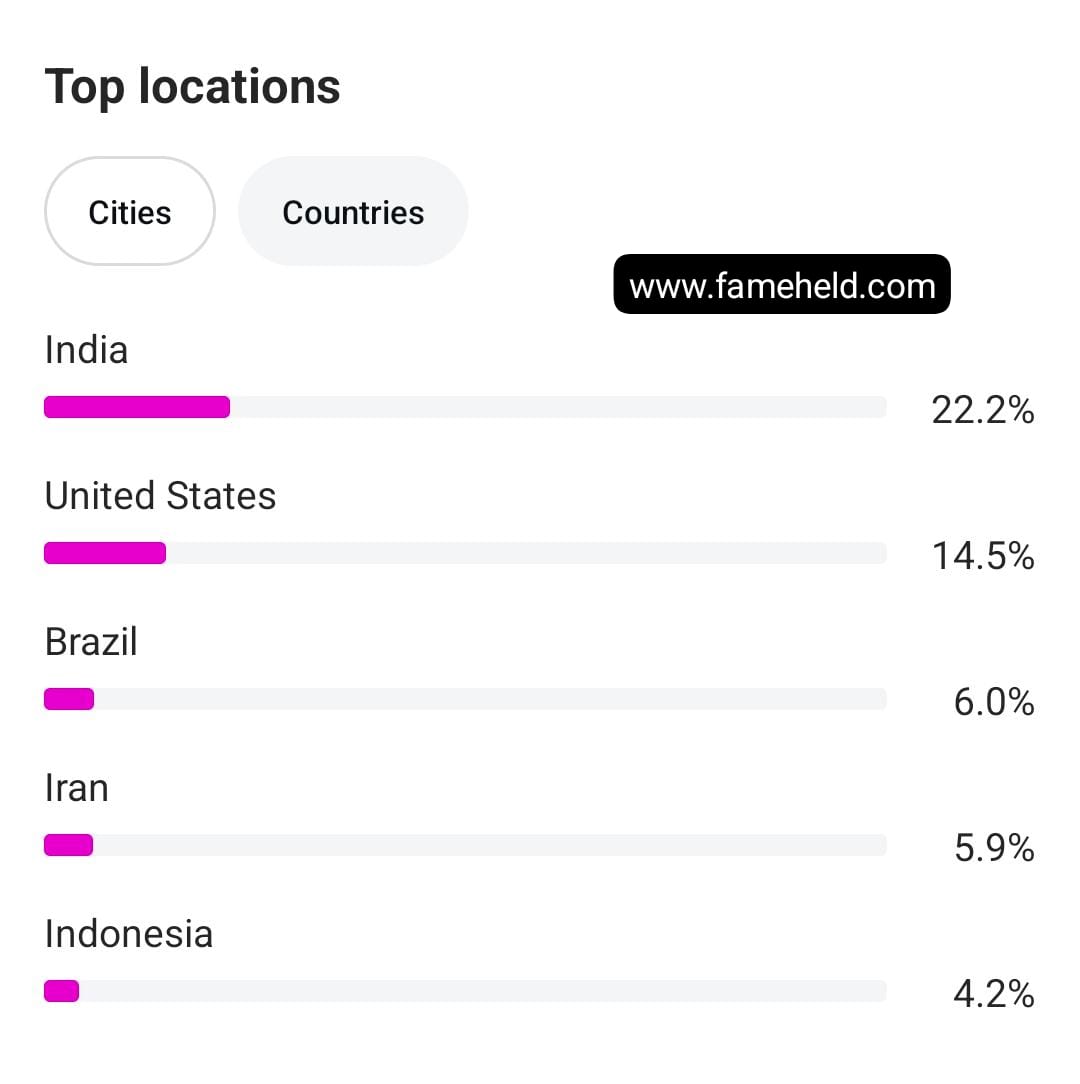Click United States' magenta filled bar
The width and height of the screenshot is (1080, 1084).
click(105, 553)
